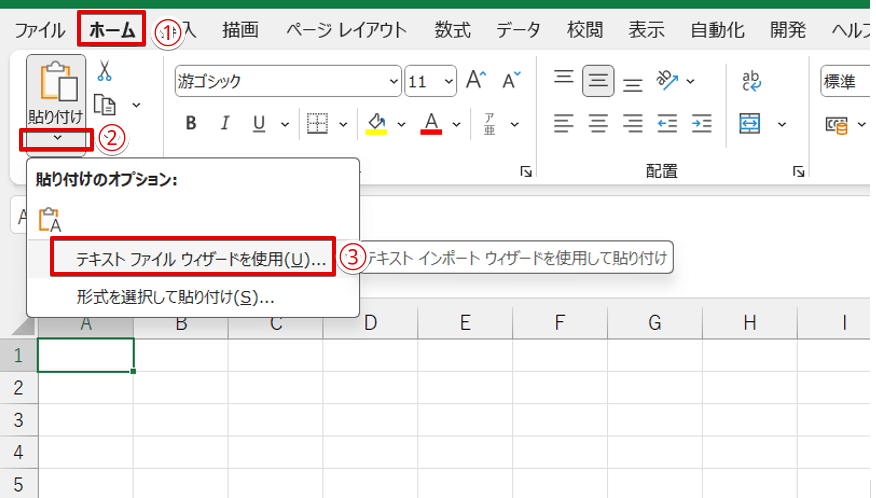The width and height of the screenshot is (876, 498).
Task: Increase font size with larger A icon
Action: click(x=476, y=80)
